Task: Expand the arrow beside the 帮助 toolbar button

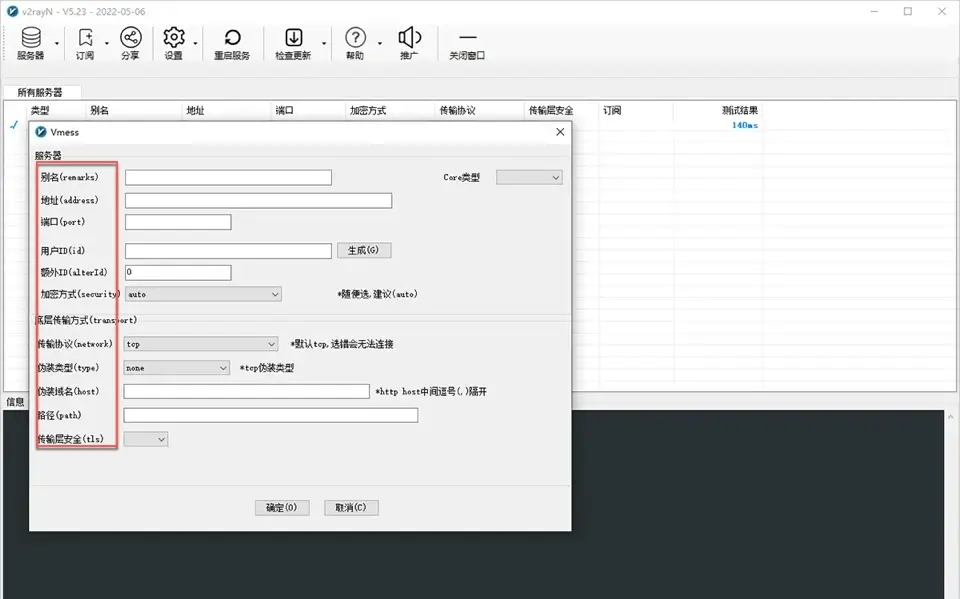Action: [380, 43]
